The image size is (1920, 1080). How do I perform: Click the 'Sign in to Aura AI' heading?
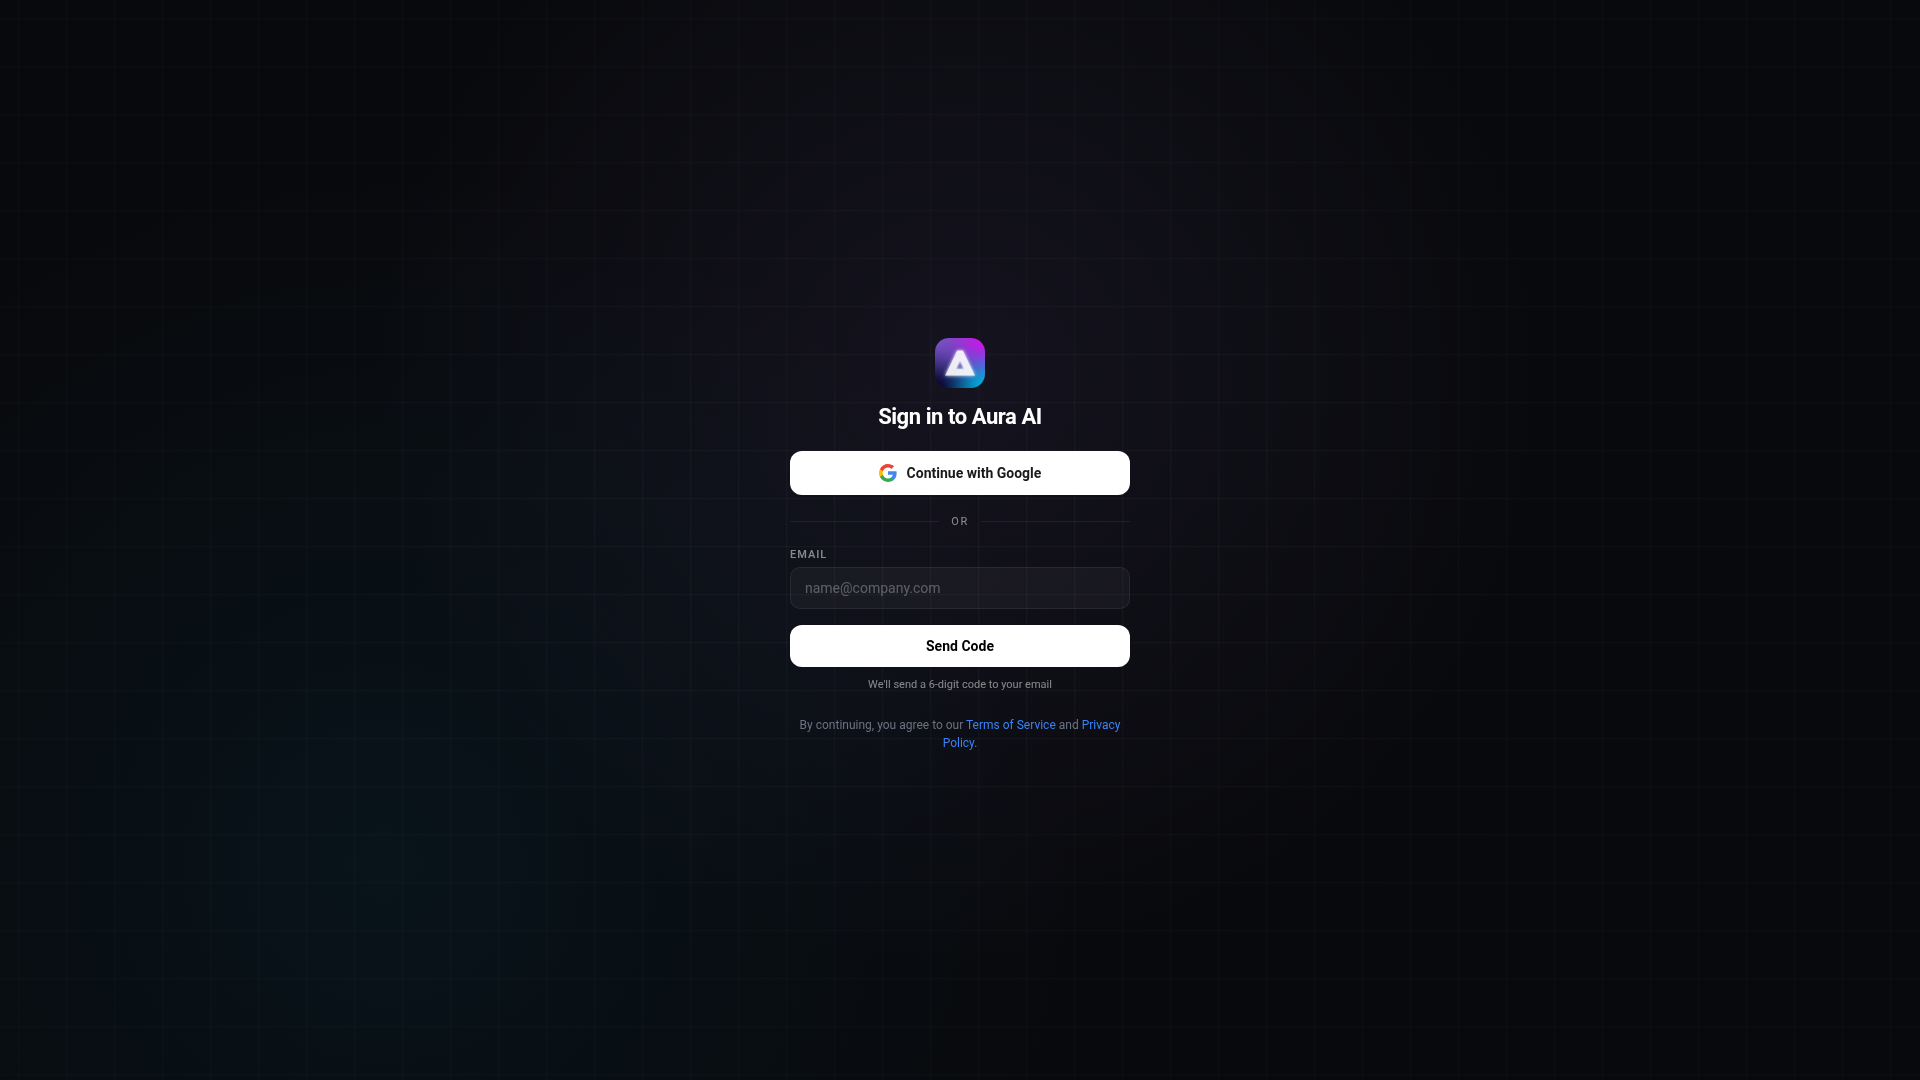coord(960,417)
